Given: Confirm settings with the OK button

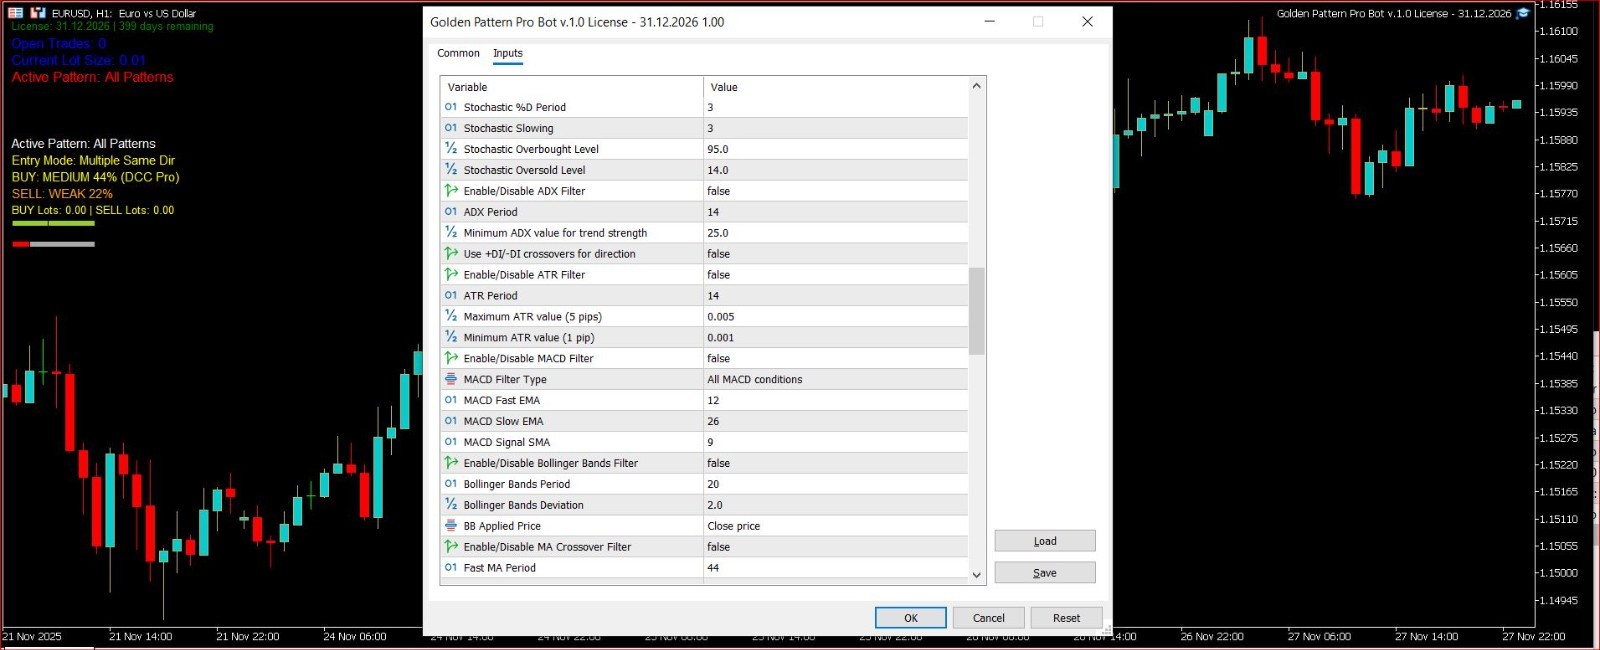Looking at the screenshot, I should pyautogui.click(x=911, y=618).
